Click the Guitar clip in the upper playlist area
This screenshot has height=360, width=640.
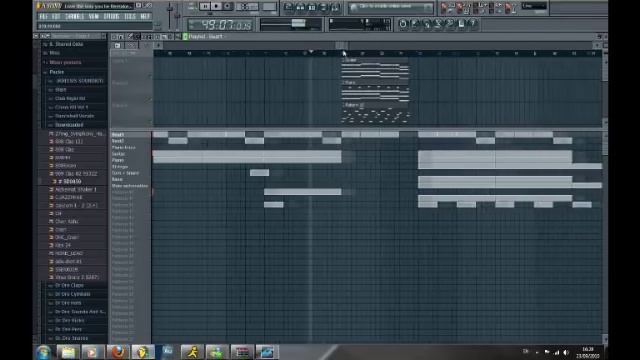pos(375,68)
